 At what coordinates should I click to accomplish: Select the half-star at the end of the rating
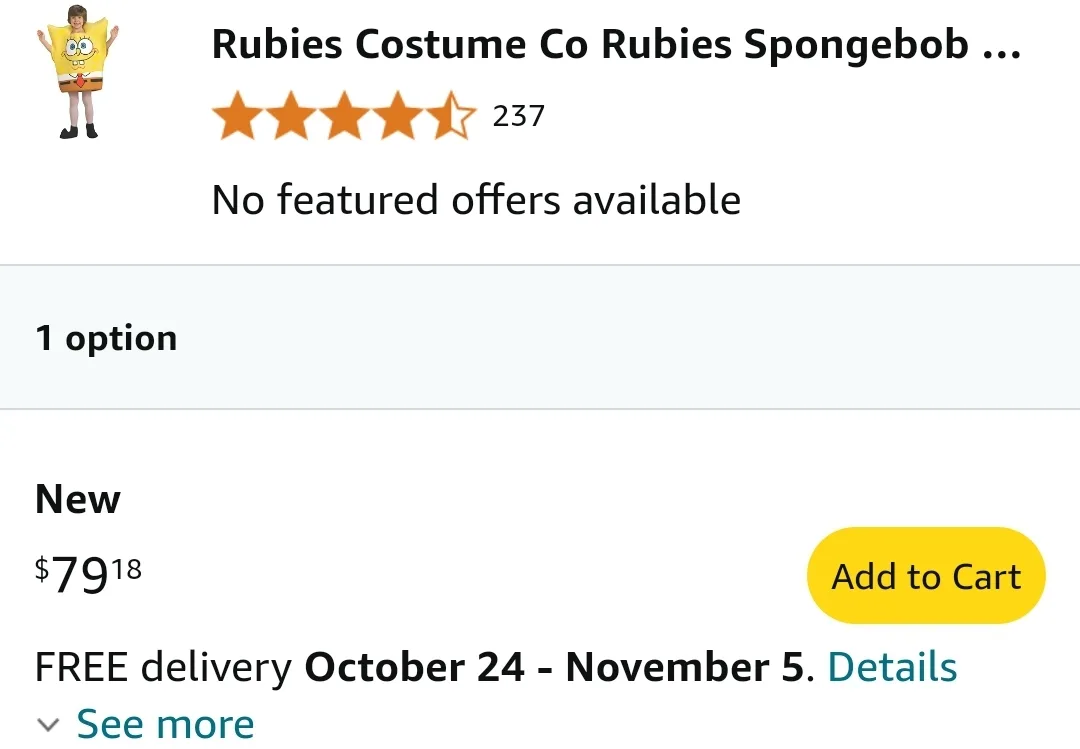coord(455,115)
